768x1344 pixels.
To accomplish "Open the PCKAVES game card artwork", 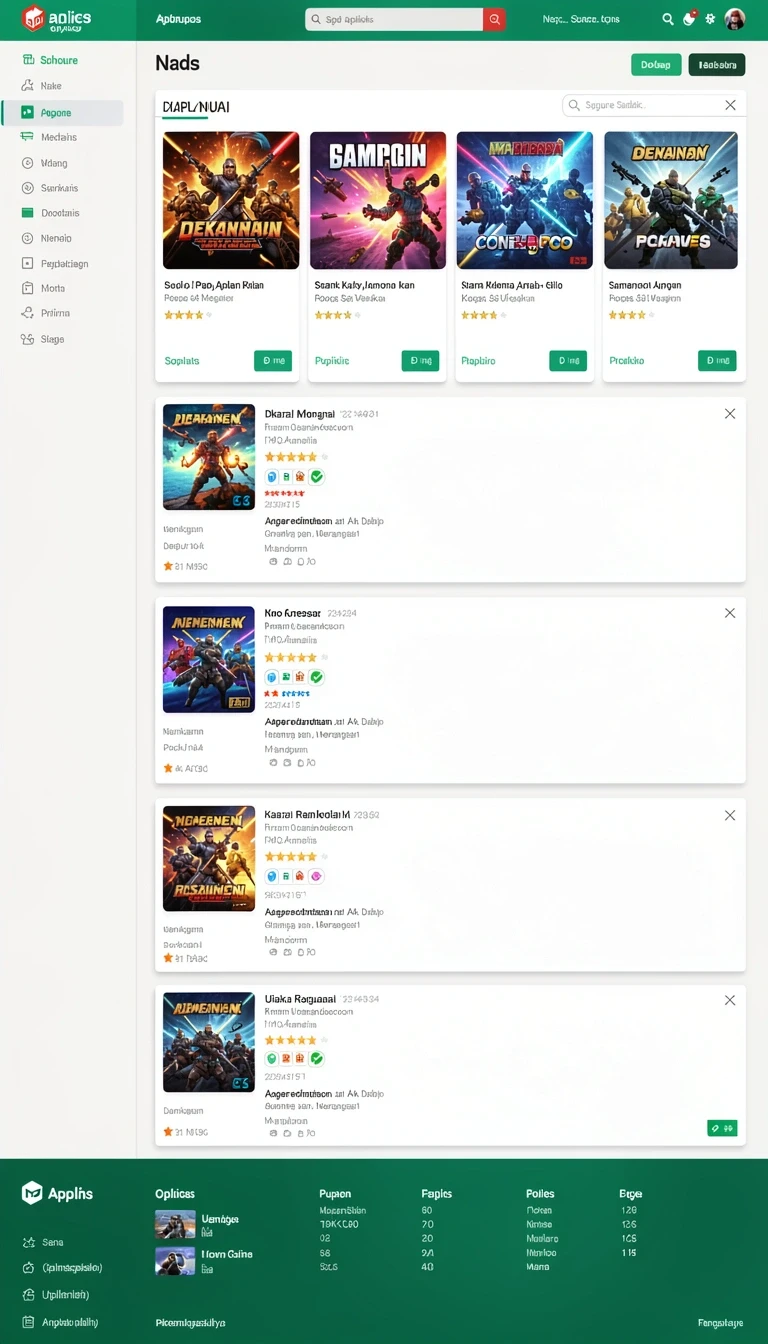I will coord(671,200).
